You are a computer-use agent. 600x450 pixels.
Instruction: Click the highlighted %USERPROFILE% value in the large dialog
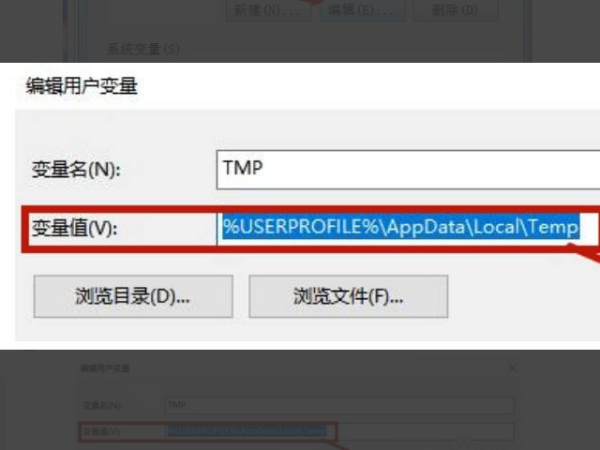point(401,227)
